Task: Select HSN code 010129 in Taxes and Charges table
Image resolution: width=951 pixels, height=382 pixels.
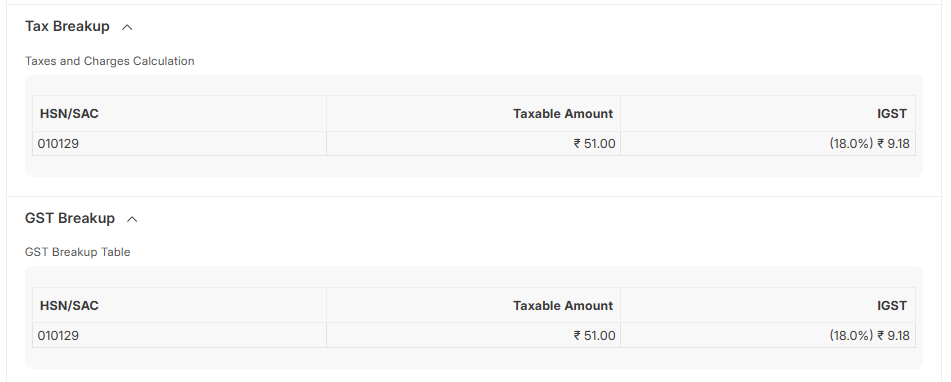Action: click(x=58, y=144)
